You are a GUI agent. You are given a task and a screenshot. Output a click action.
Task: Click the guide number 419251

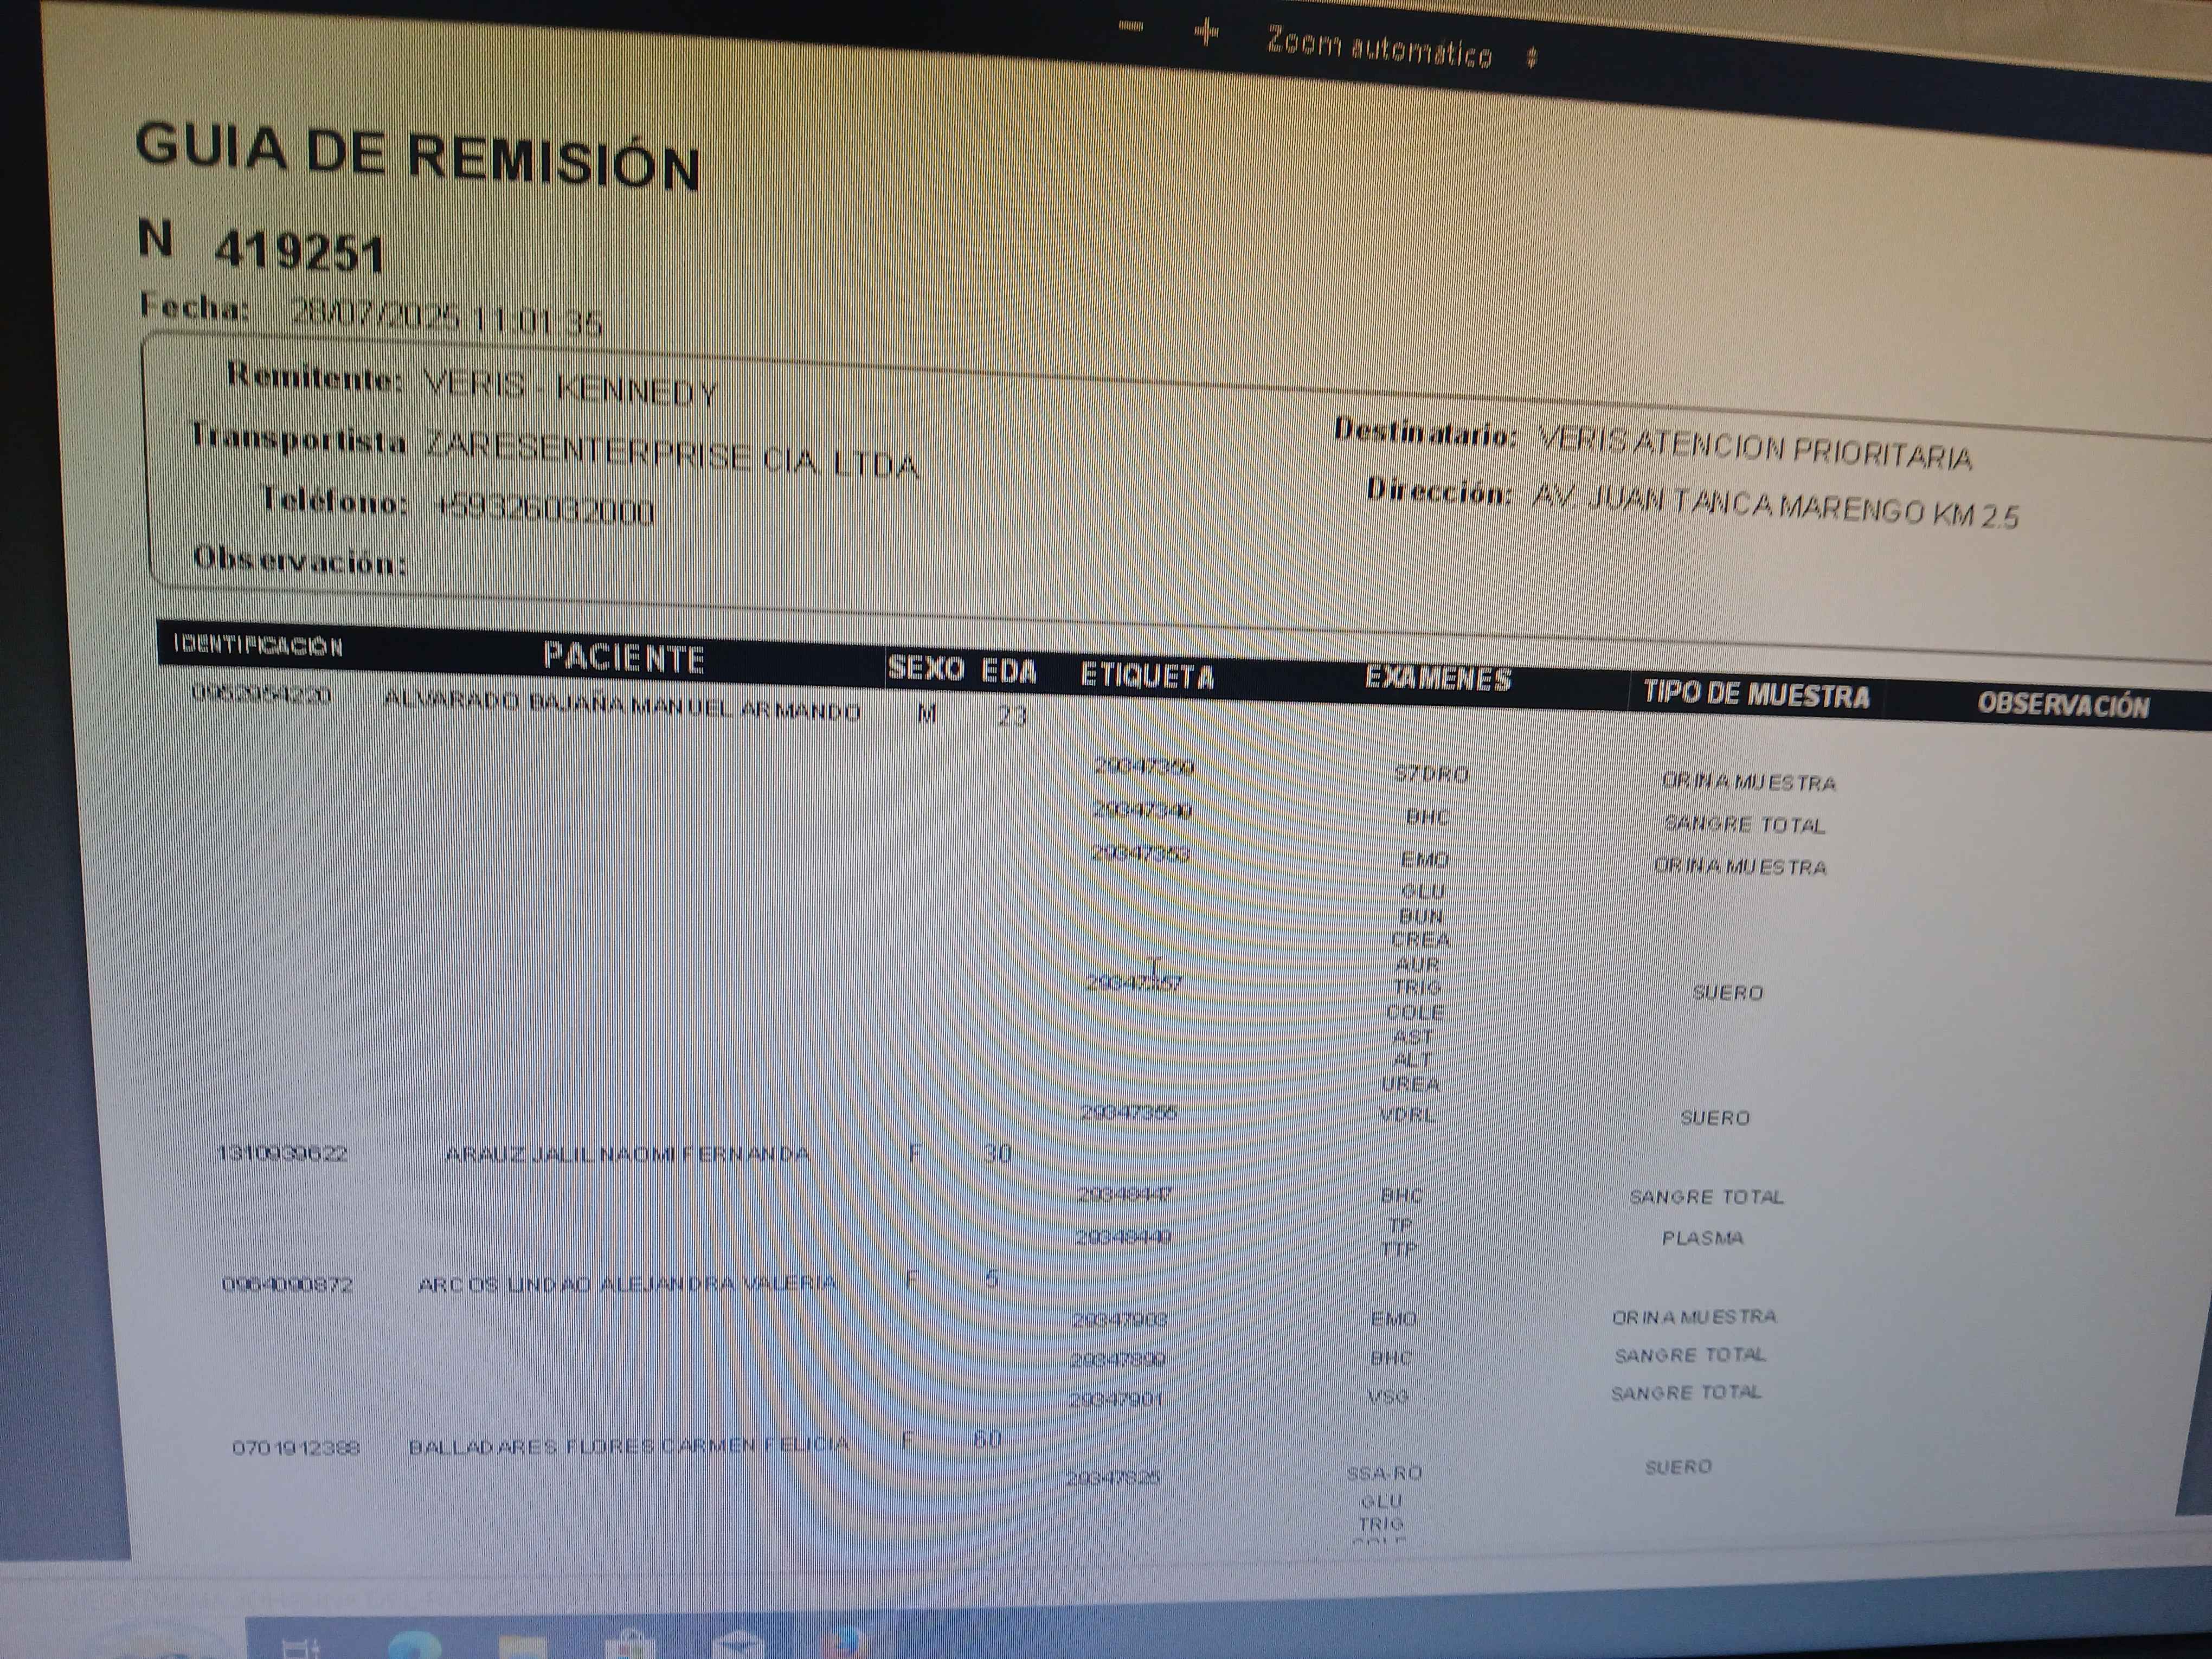(x=299, y=251)
